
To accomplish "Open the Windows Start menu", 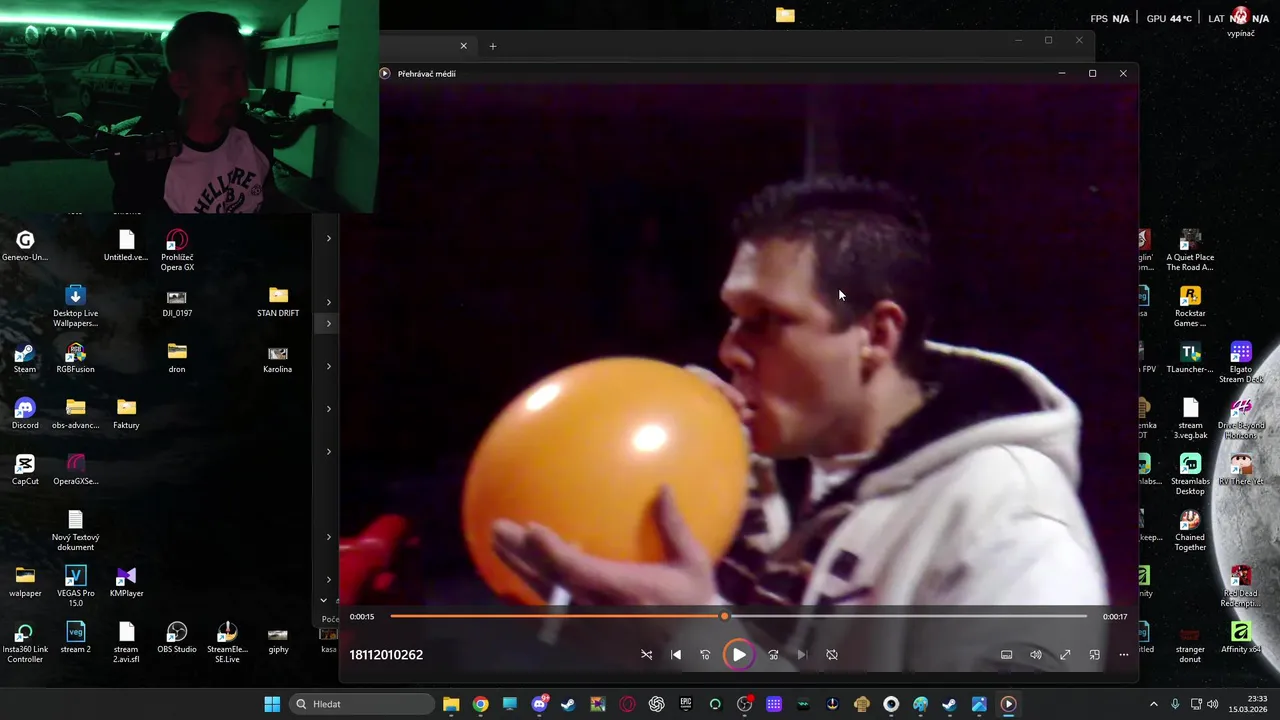I will pos(272,704).
